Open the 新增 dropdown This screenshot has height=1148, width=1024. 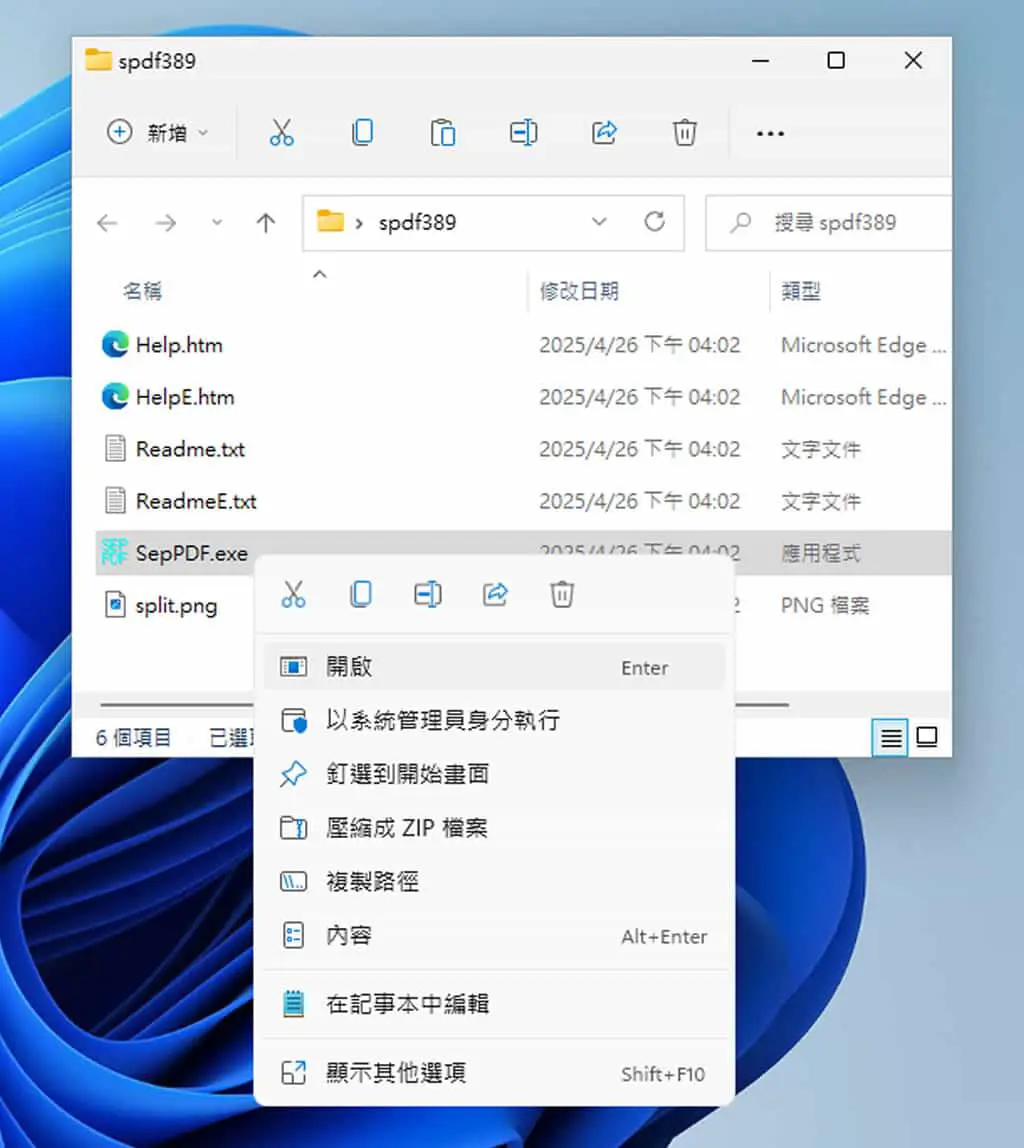tap(158, 133)
